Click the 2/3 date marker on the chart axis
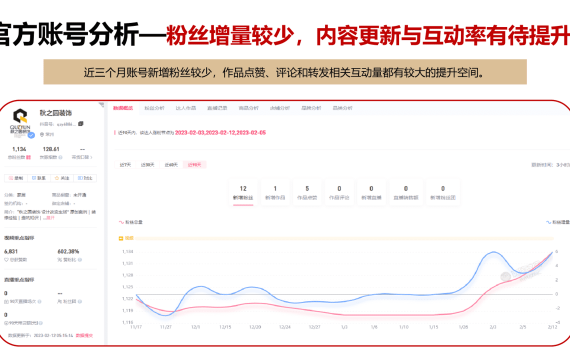Screen dimensions: 570x360 493,327
